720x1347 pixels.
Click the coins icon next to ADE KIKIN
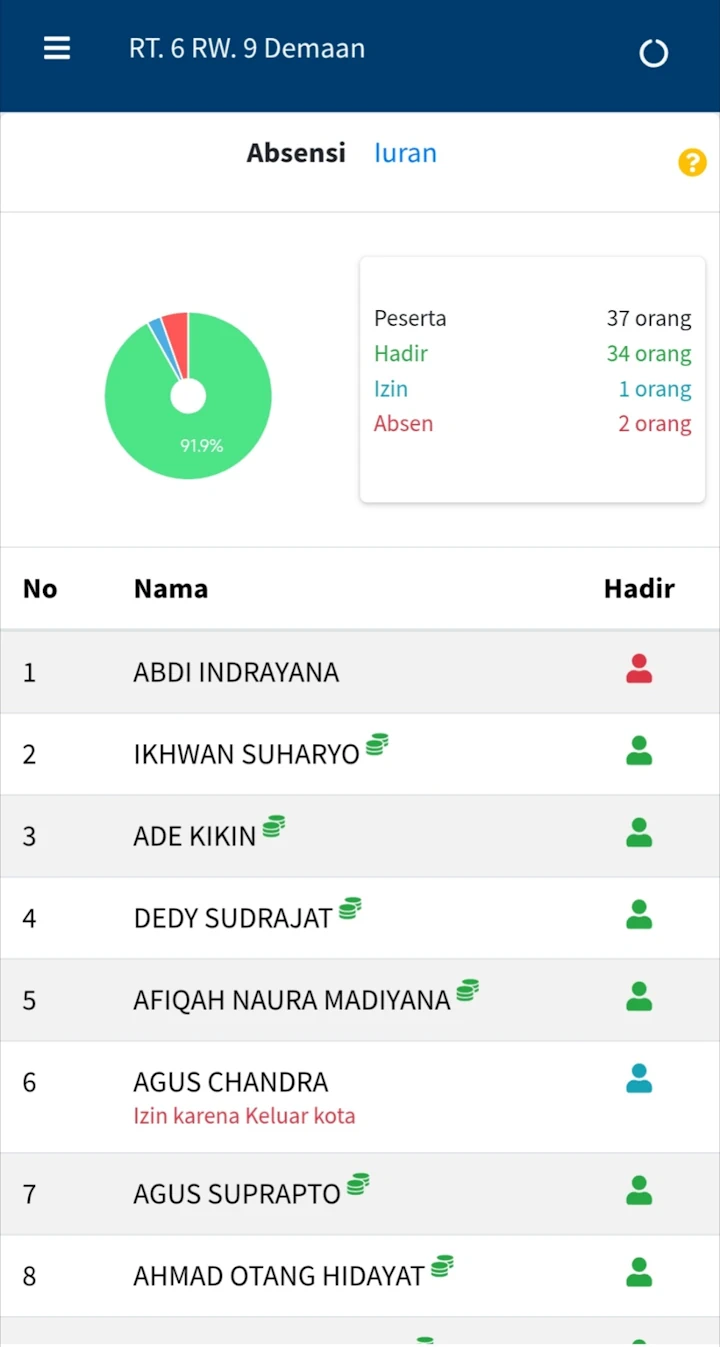(273, 826)
